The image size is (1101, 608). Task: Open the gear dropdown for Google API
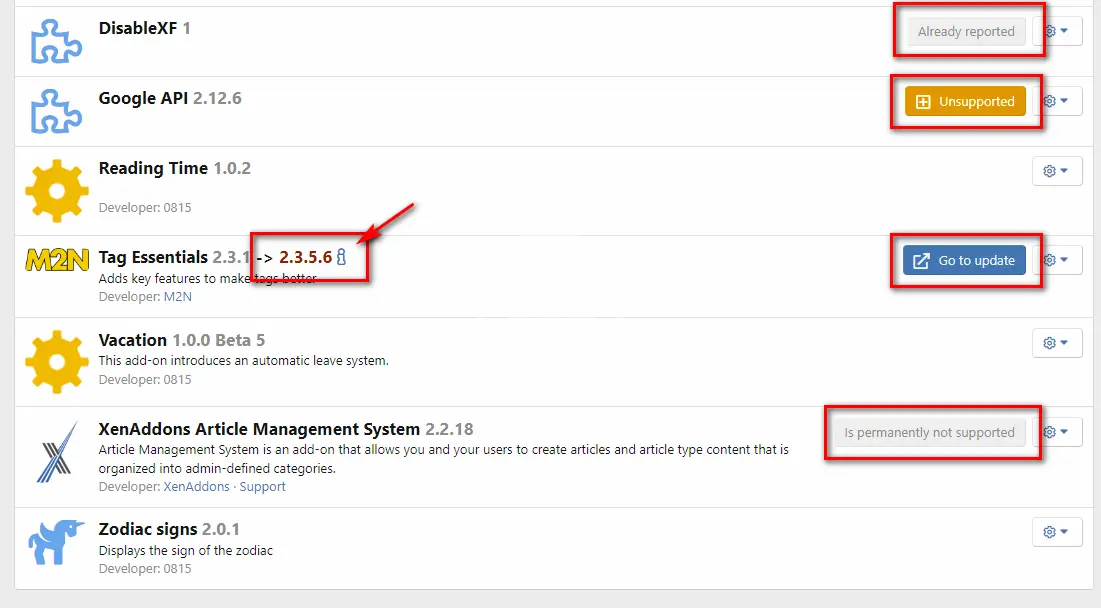tap(1057, 101)
